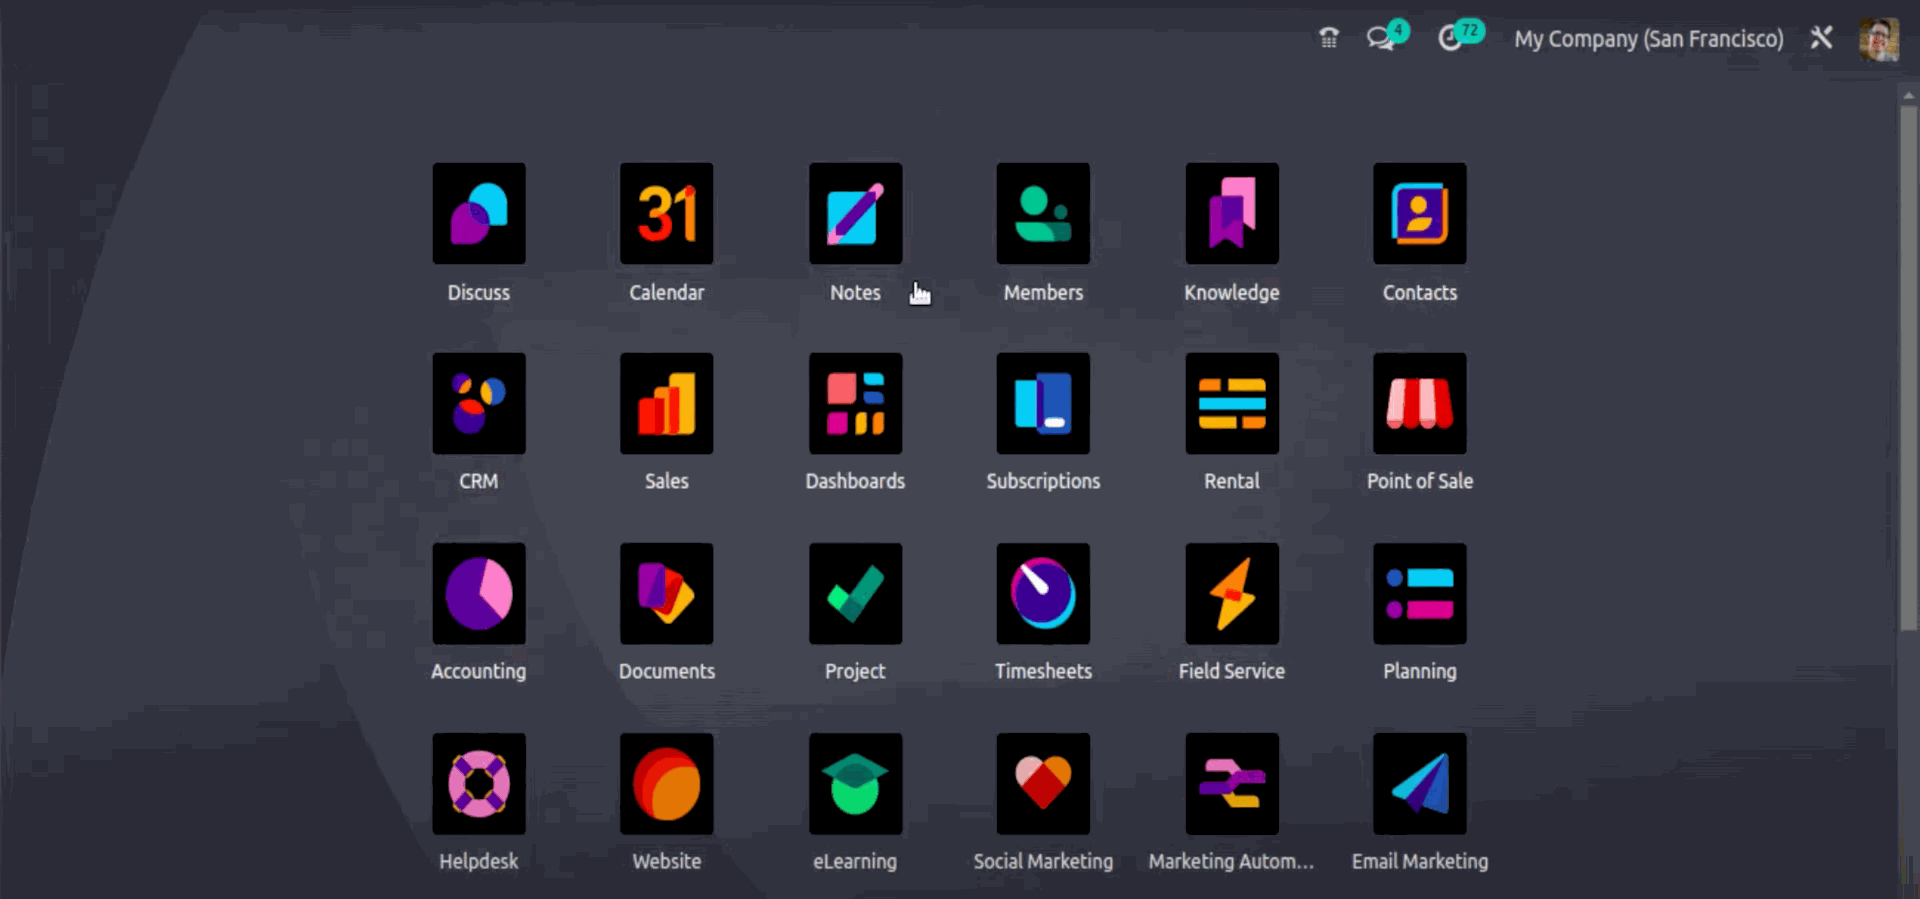Open the My Company (San Francisco) switcher
This screenshot has width=1920, height=899.
(x=1648, y=39)
